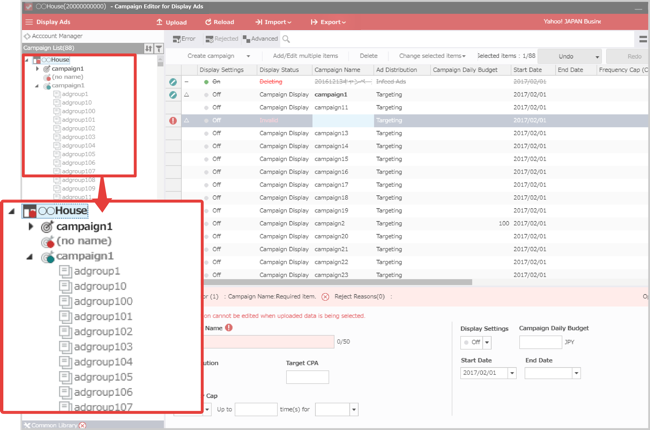The width and height of the screenshot is (650, 430).
Task: Toggle Off display setting for campaign14
Action: tap(213, 146)
